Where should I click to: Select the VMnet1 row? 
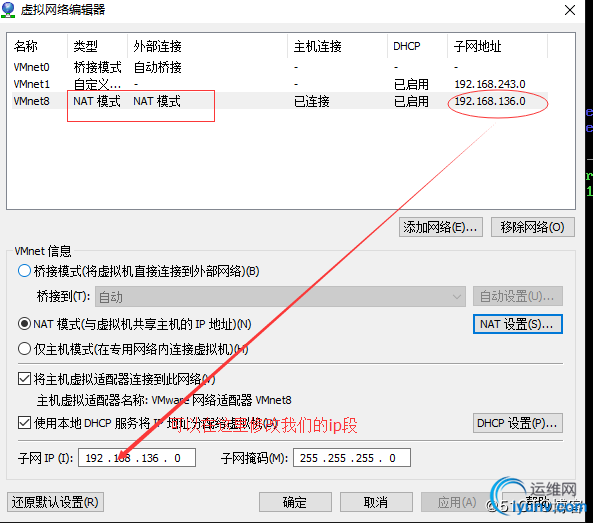point(280,84)
